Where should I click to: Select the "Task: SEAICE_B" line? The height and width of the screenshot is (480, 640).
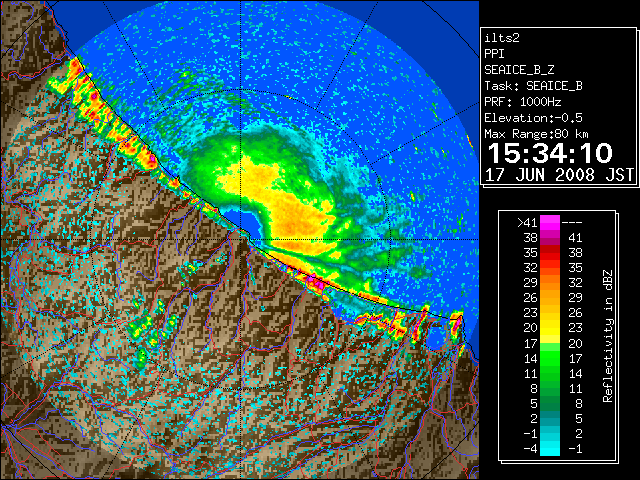click(x=533, y=86)
